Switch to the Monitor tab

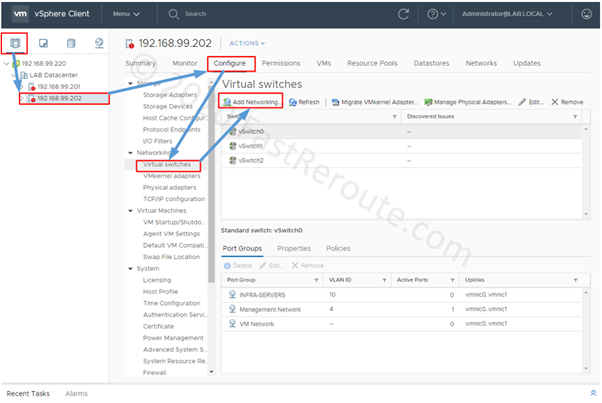click(x=185, y=63)
